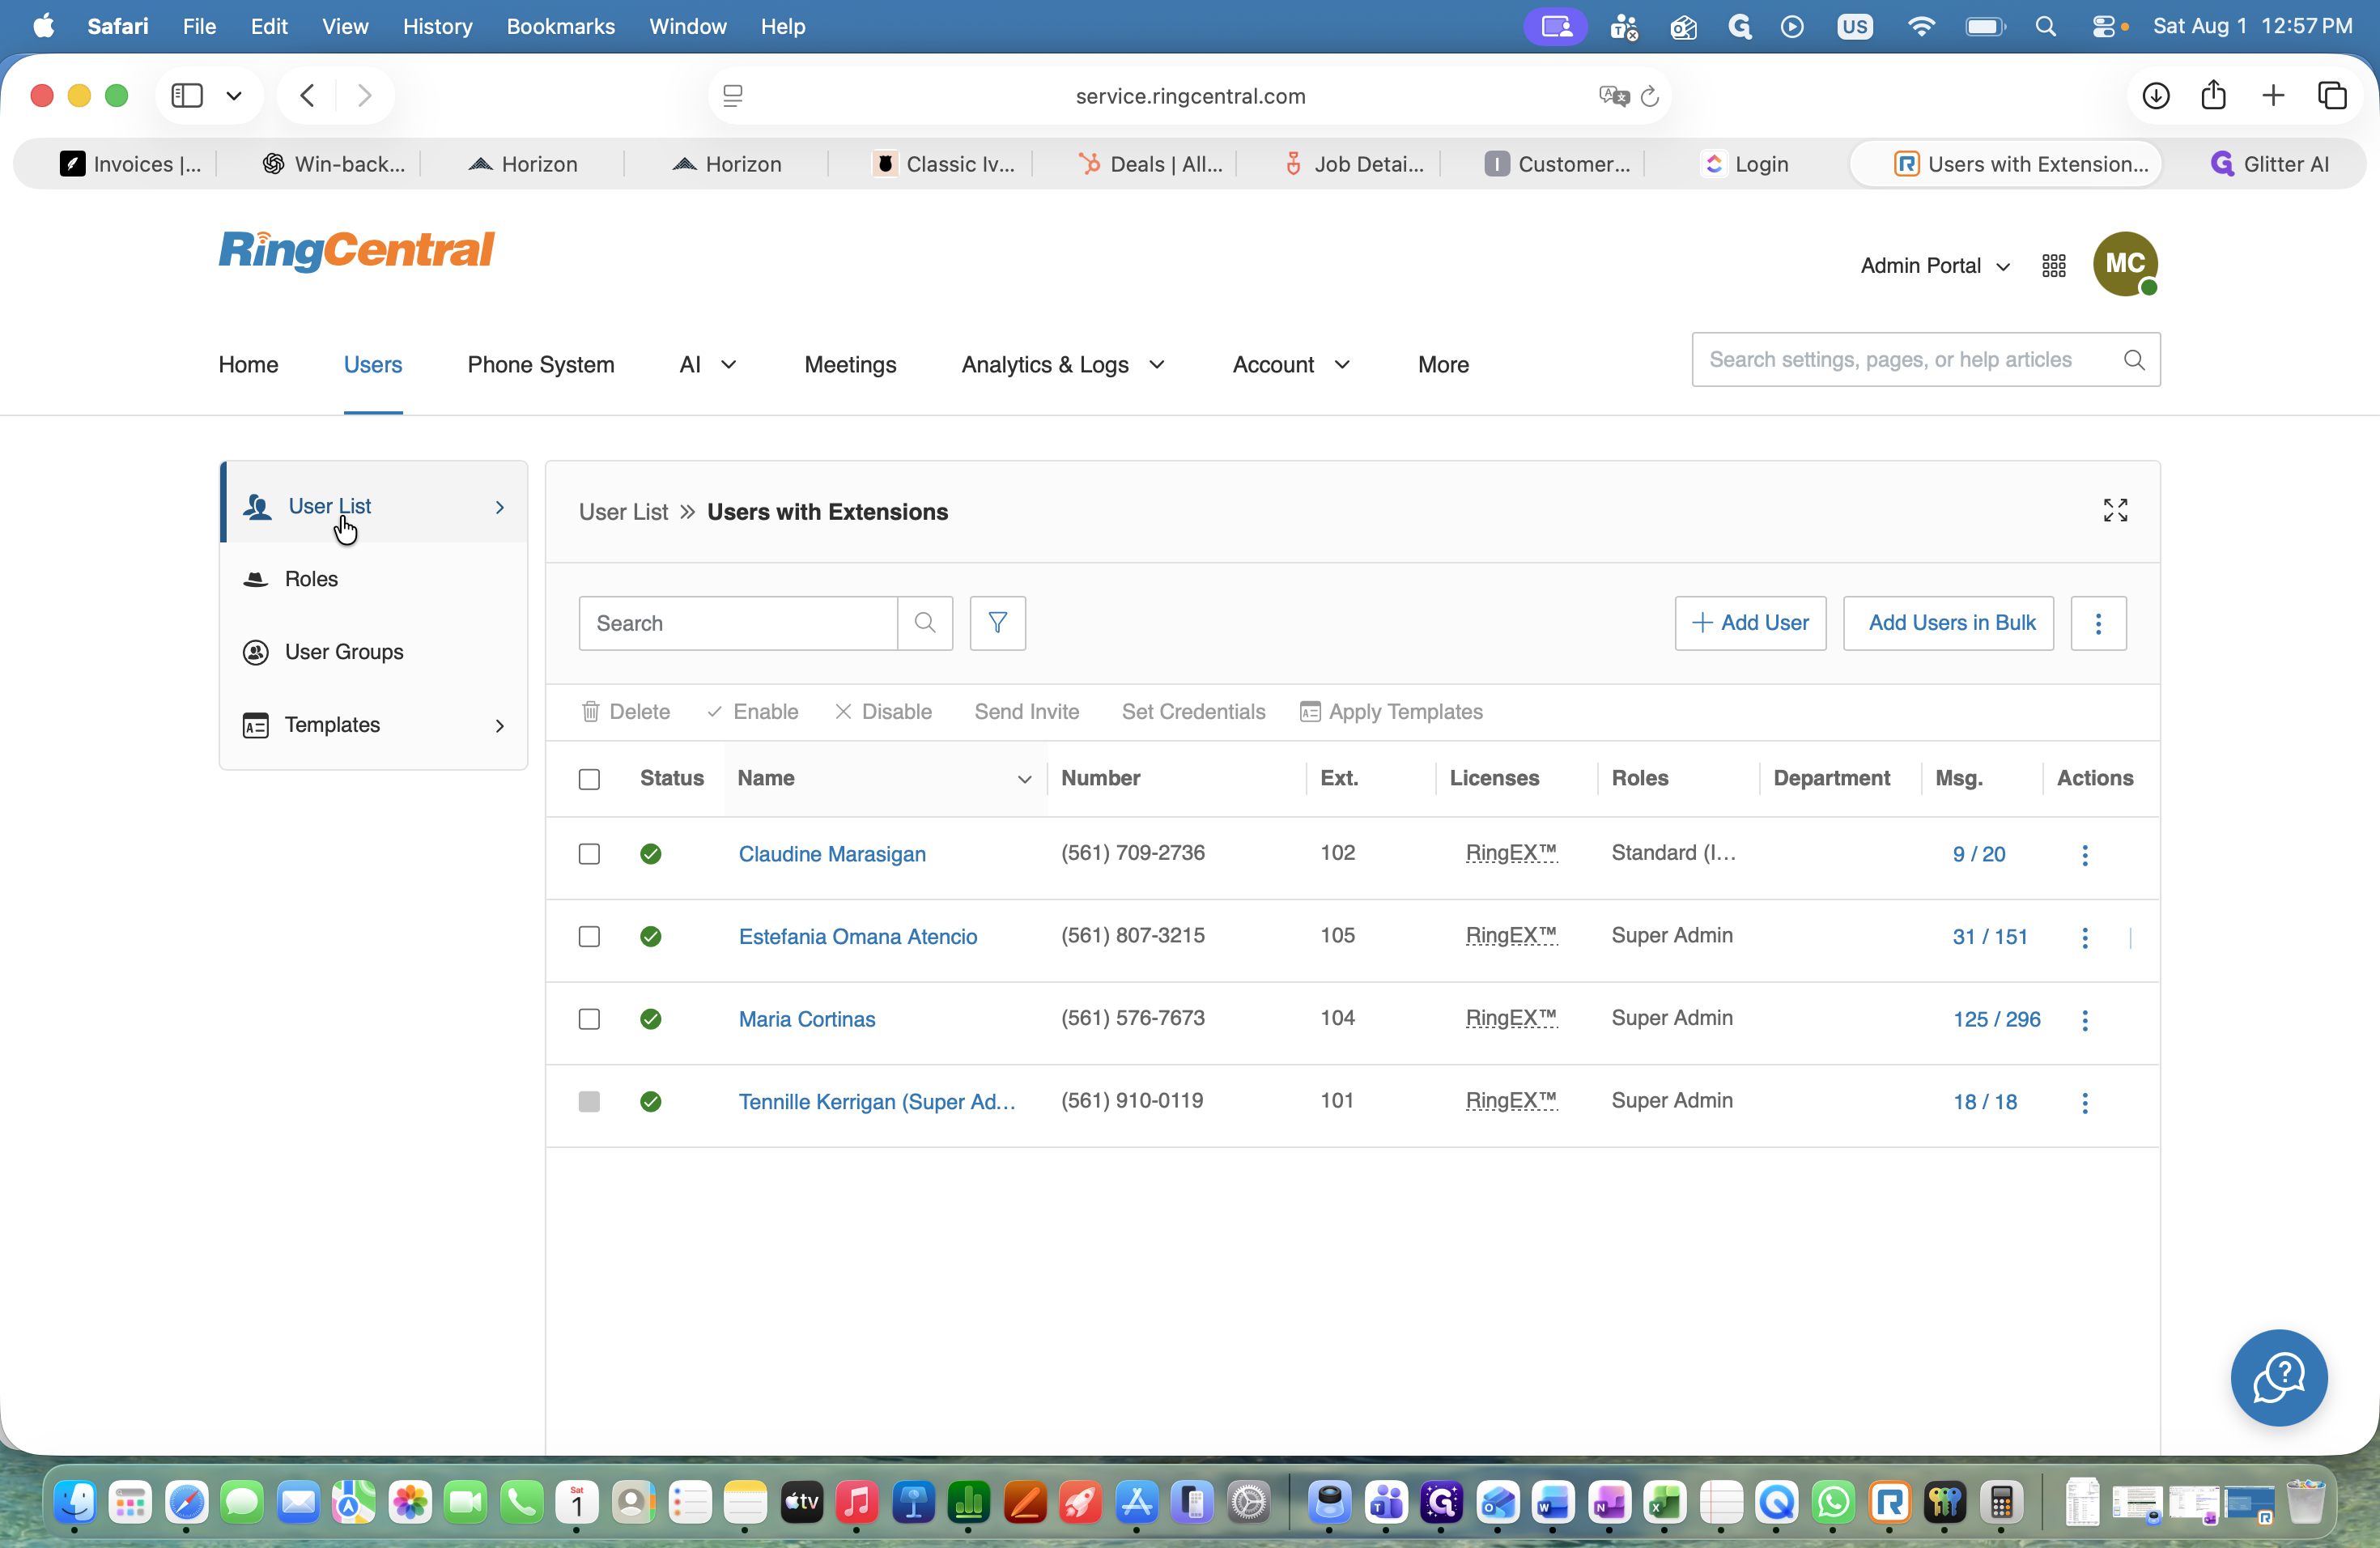Click Safari sidebar toggle icon
The height and width of the screenshot is (1548, 2380).
[187, 96]
